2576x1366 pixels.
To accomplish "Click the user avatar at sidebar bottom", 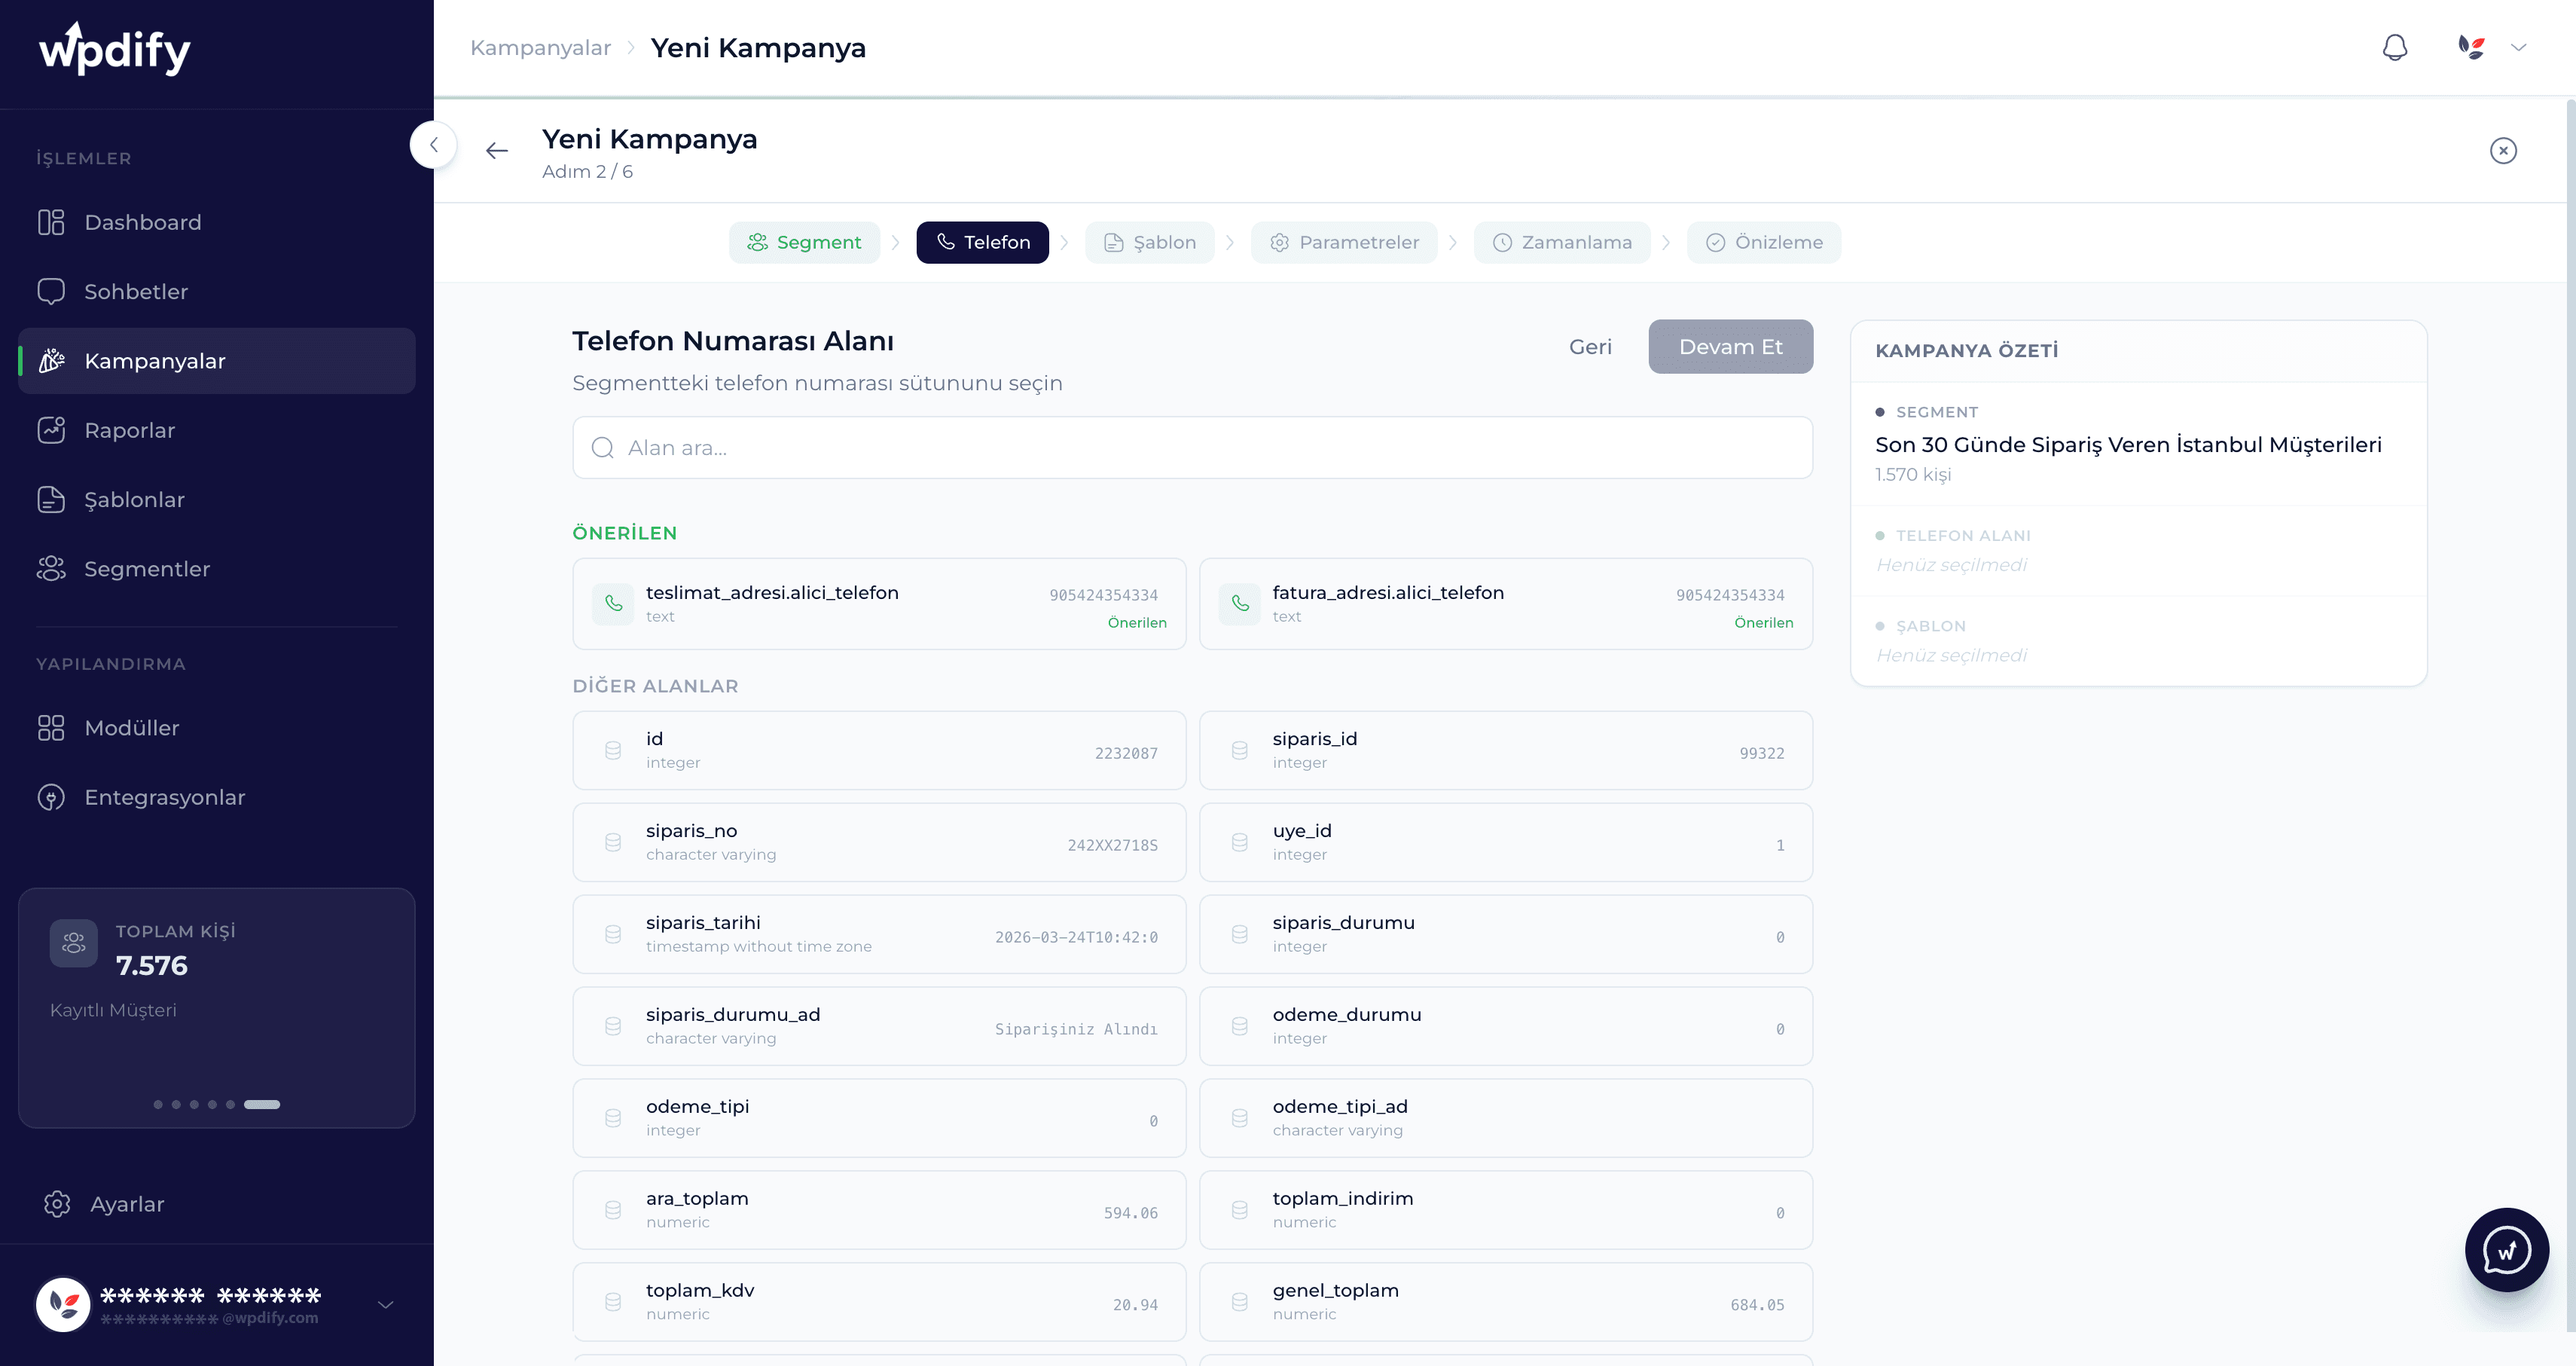I will (63, 1304).
